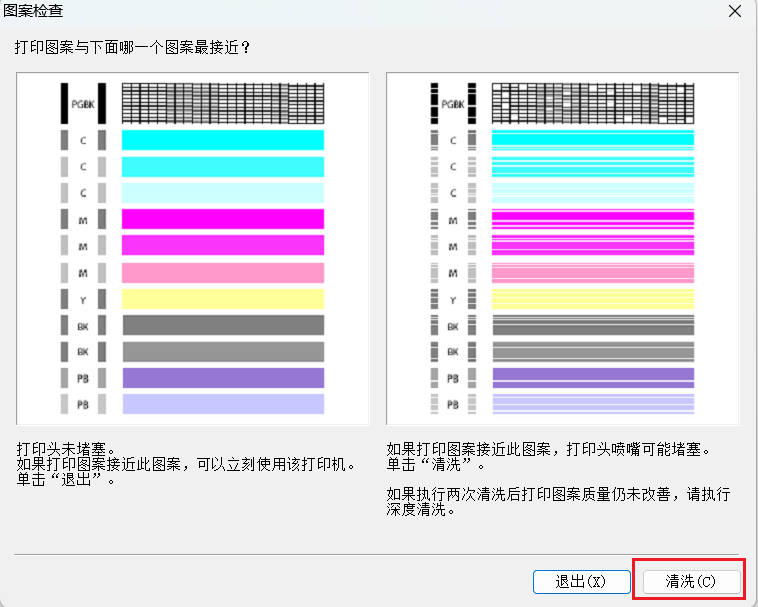Click the lightest purple PB bar in left pattern
Screen dimensions: 758x607
click(222, 404)
